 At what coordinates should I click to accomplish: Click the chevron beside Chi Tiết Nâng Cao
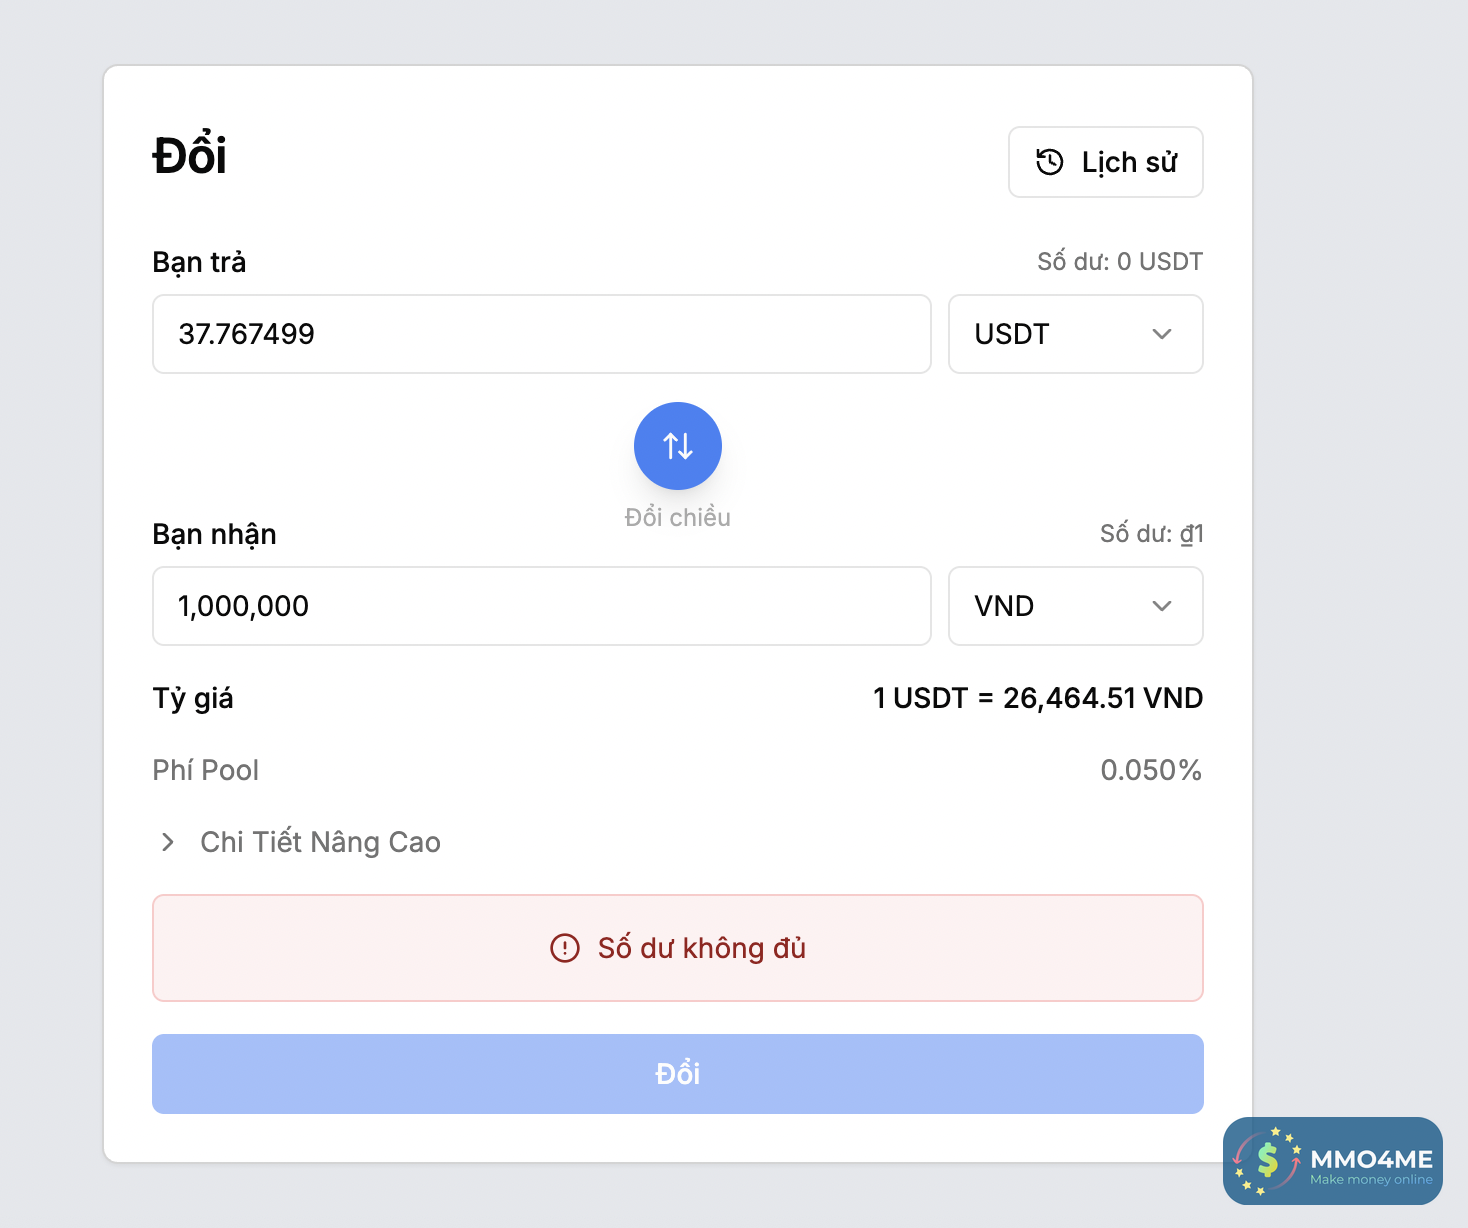click(168, 842)
